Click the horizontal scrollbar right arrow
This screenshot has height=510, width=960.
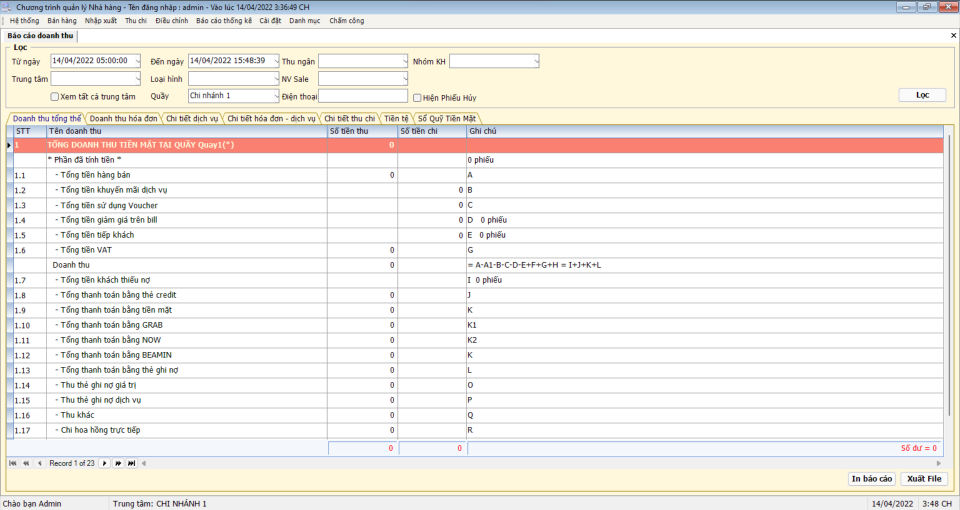[x=939, y=463]
